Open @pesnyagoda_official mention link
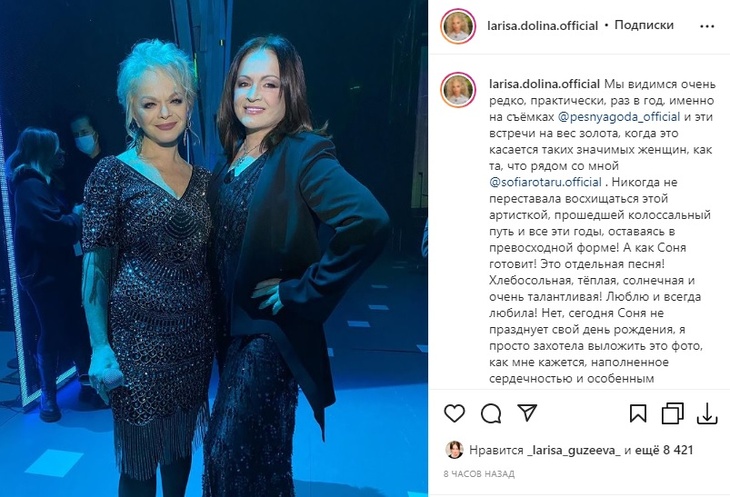 pyautogui.click(x=618, y=117)
